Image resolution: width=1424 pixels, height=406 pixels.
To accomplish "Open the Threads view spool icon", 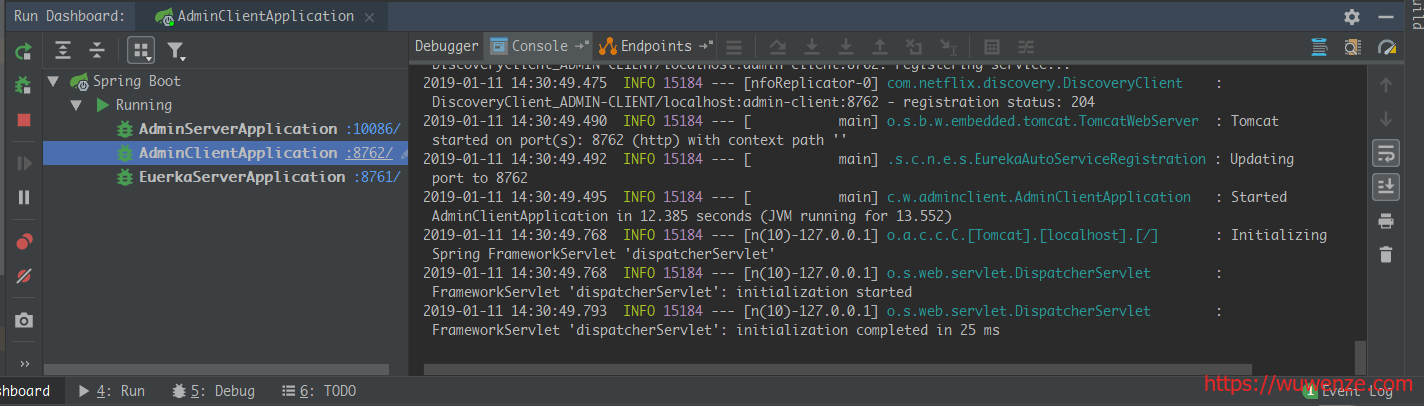I will 1319,46.
